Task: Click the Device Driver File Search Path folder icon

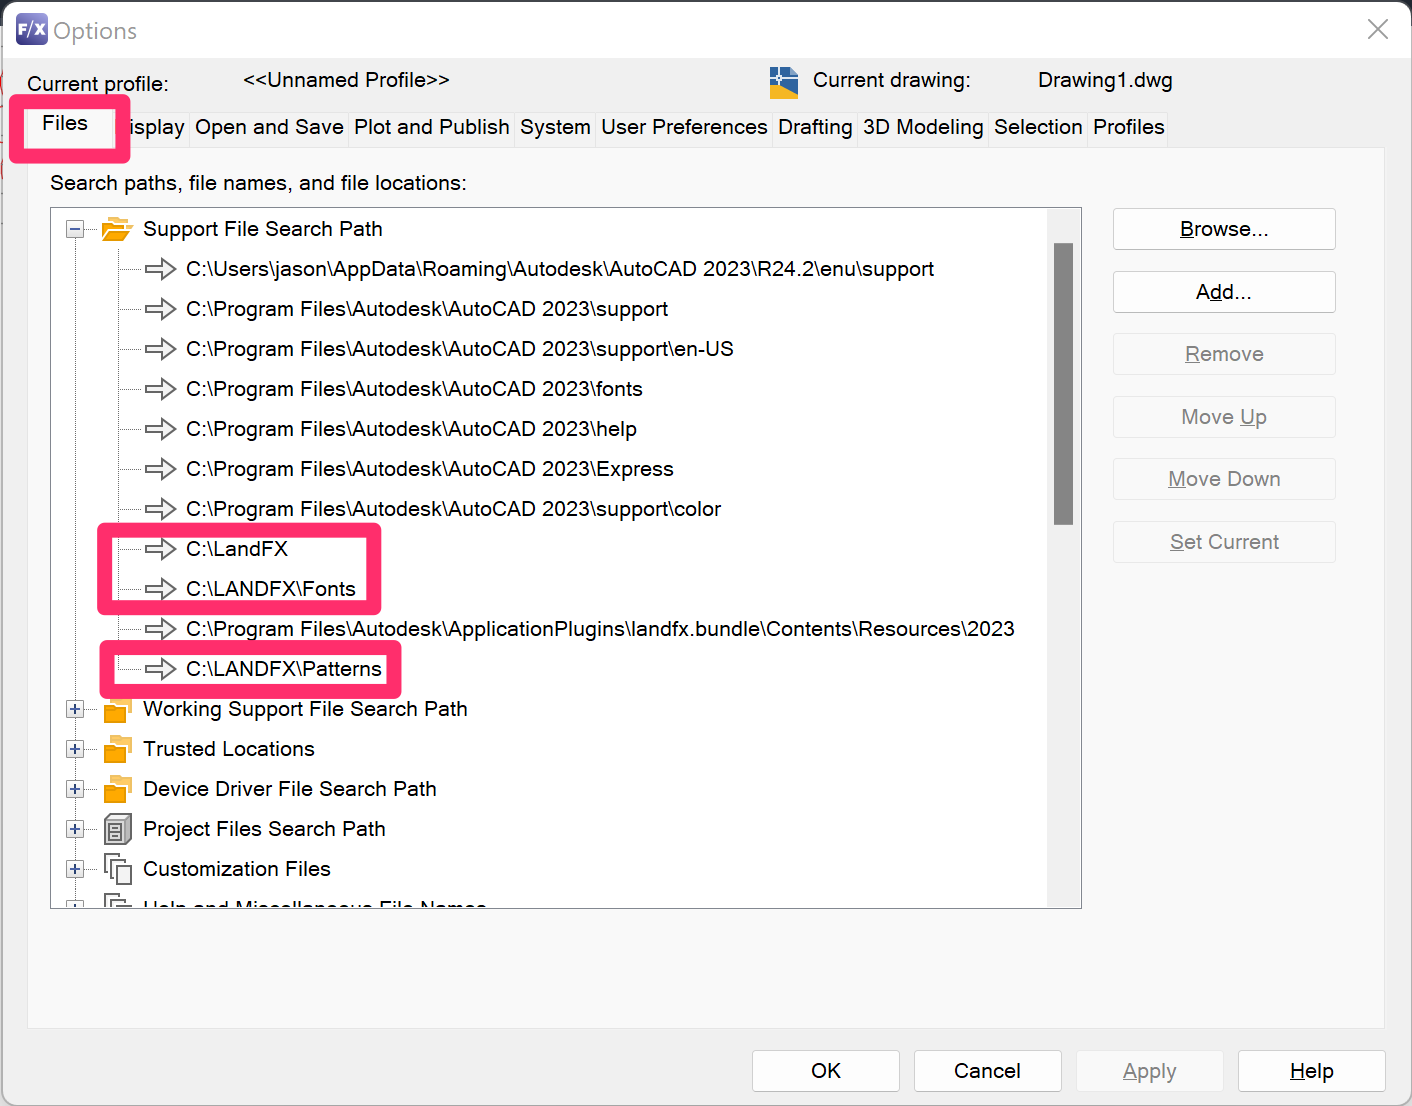Action: (x=117, y=789)
